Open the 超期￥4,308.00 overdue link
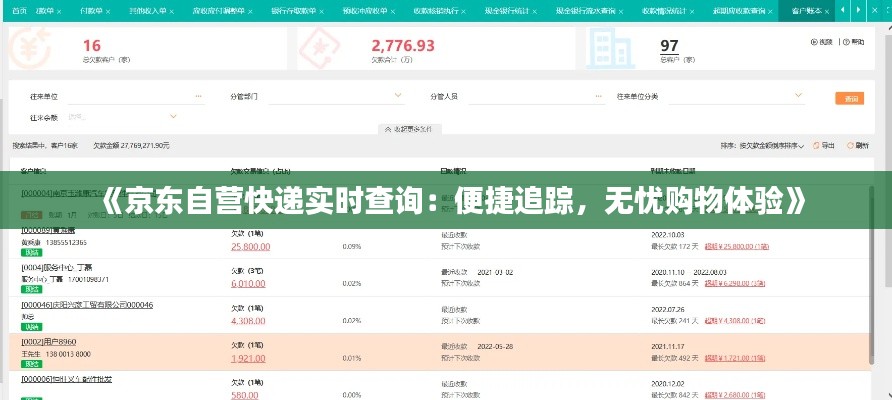This screenshot has height=400, width=892. click(734, 320)
